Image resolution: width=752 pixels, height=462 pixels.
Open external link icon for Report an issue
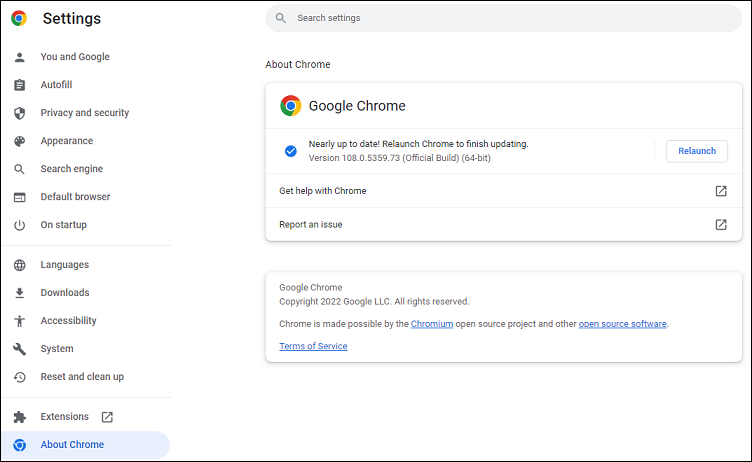(721, 225)
